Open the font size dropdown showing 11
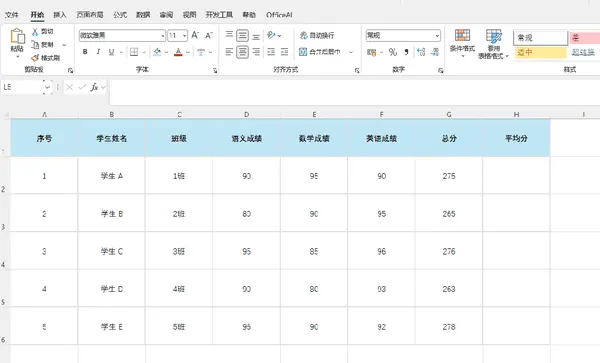Screen dimensions: 600x363 point(185,36)
